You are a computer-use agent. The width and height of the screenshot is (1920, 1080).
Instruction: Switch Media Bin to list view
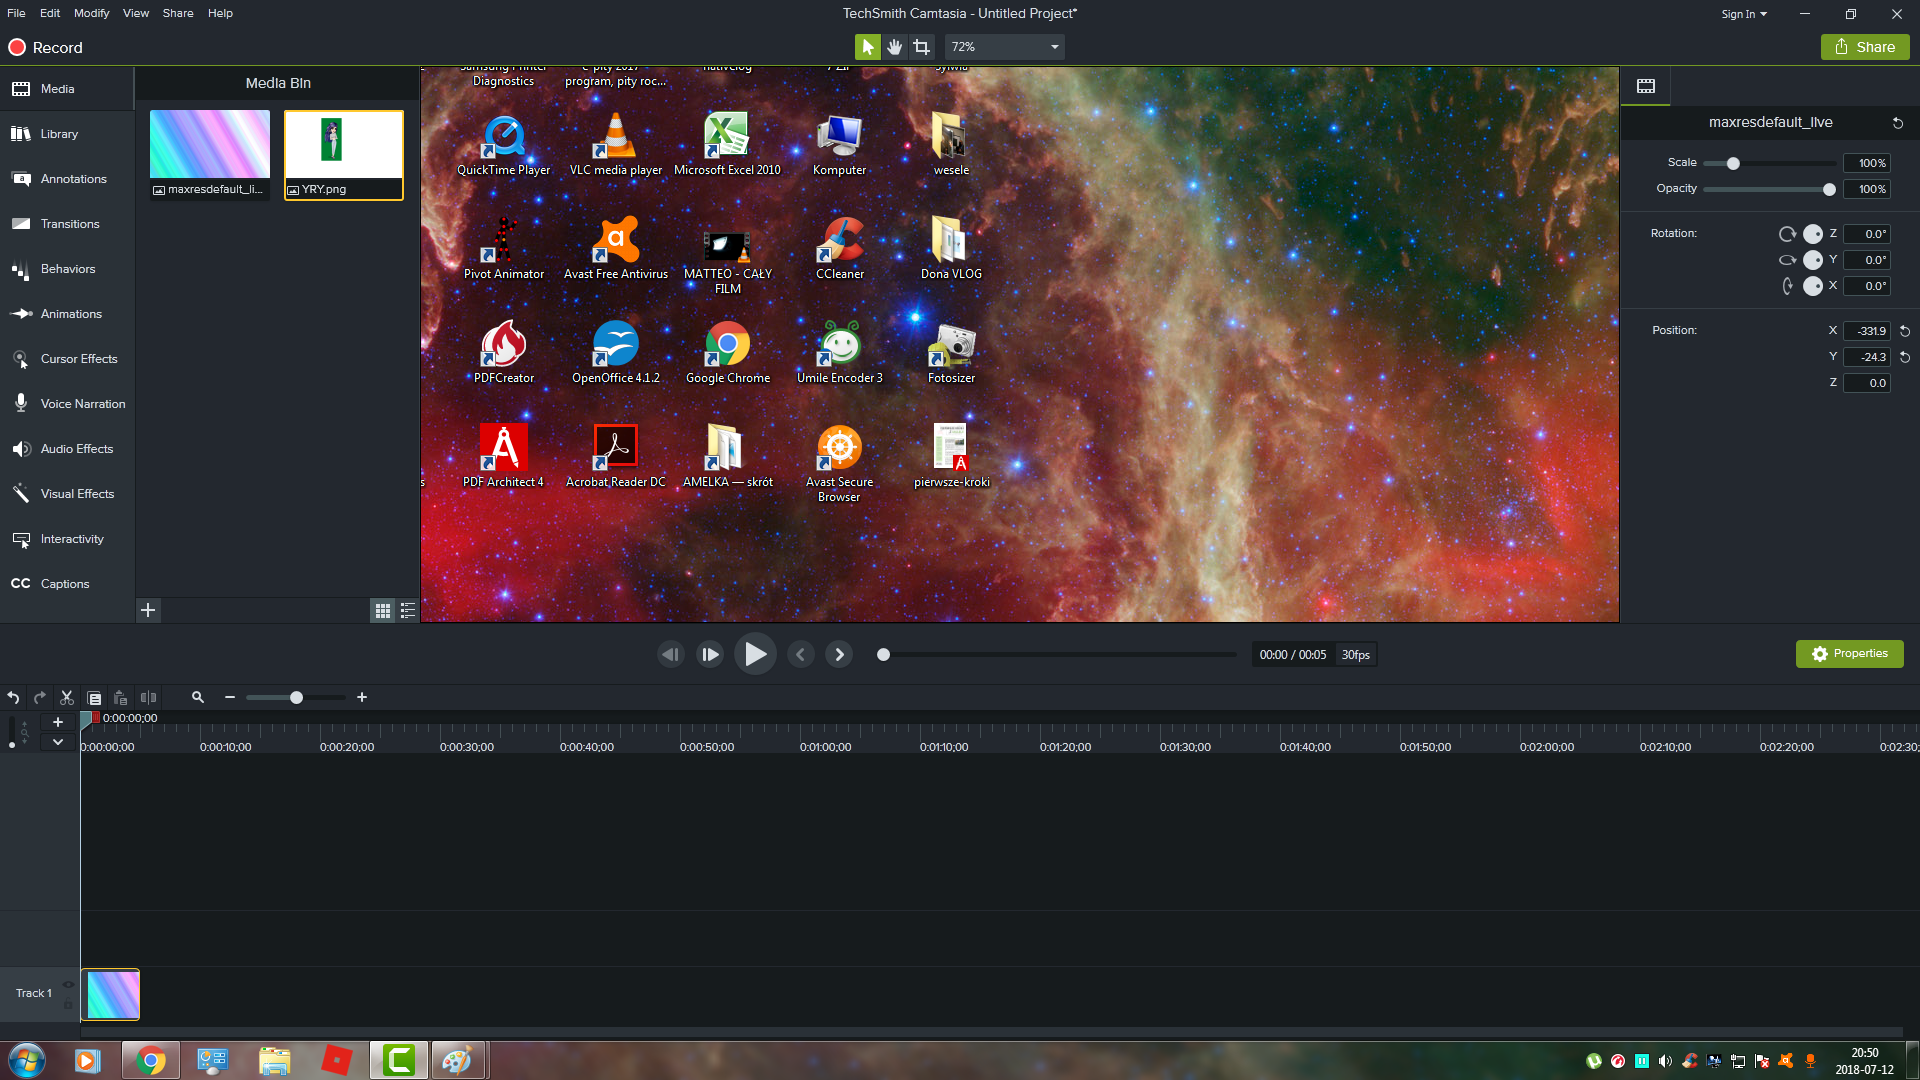(408, 610)
